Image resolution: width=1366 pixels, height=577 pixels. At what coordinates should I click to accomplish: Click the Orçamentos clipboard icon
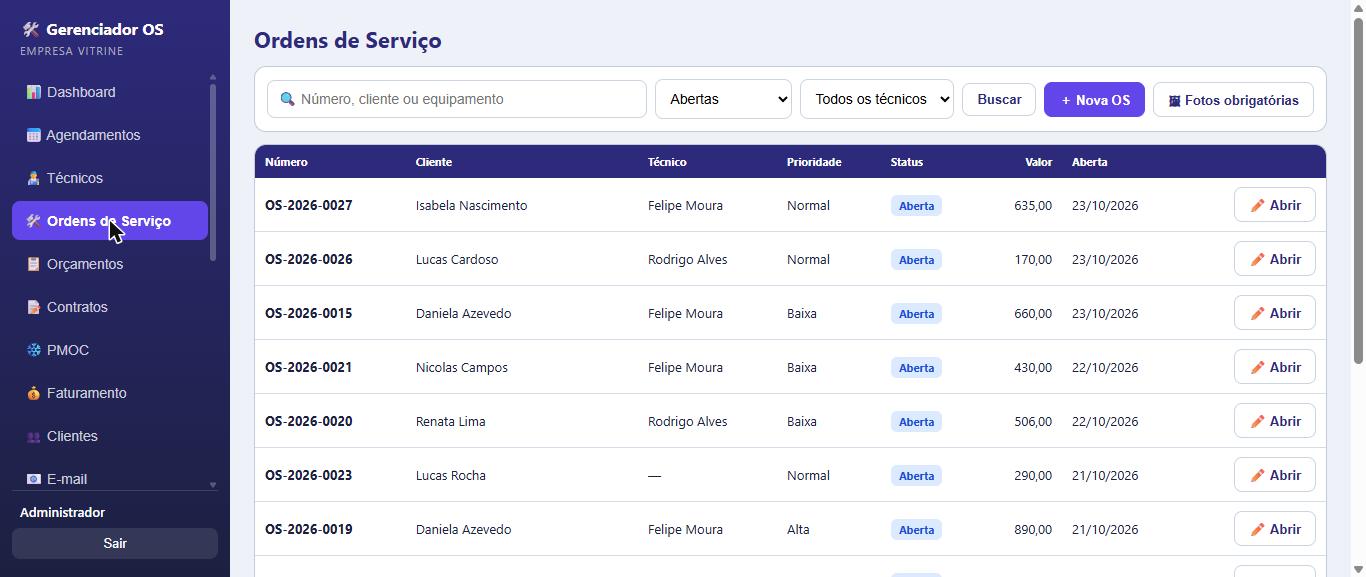tap(33, 264)
